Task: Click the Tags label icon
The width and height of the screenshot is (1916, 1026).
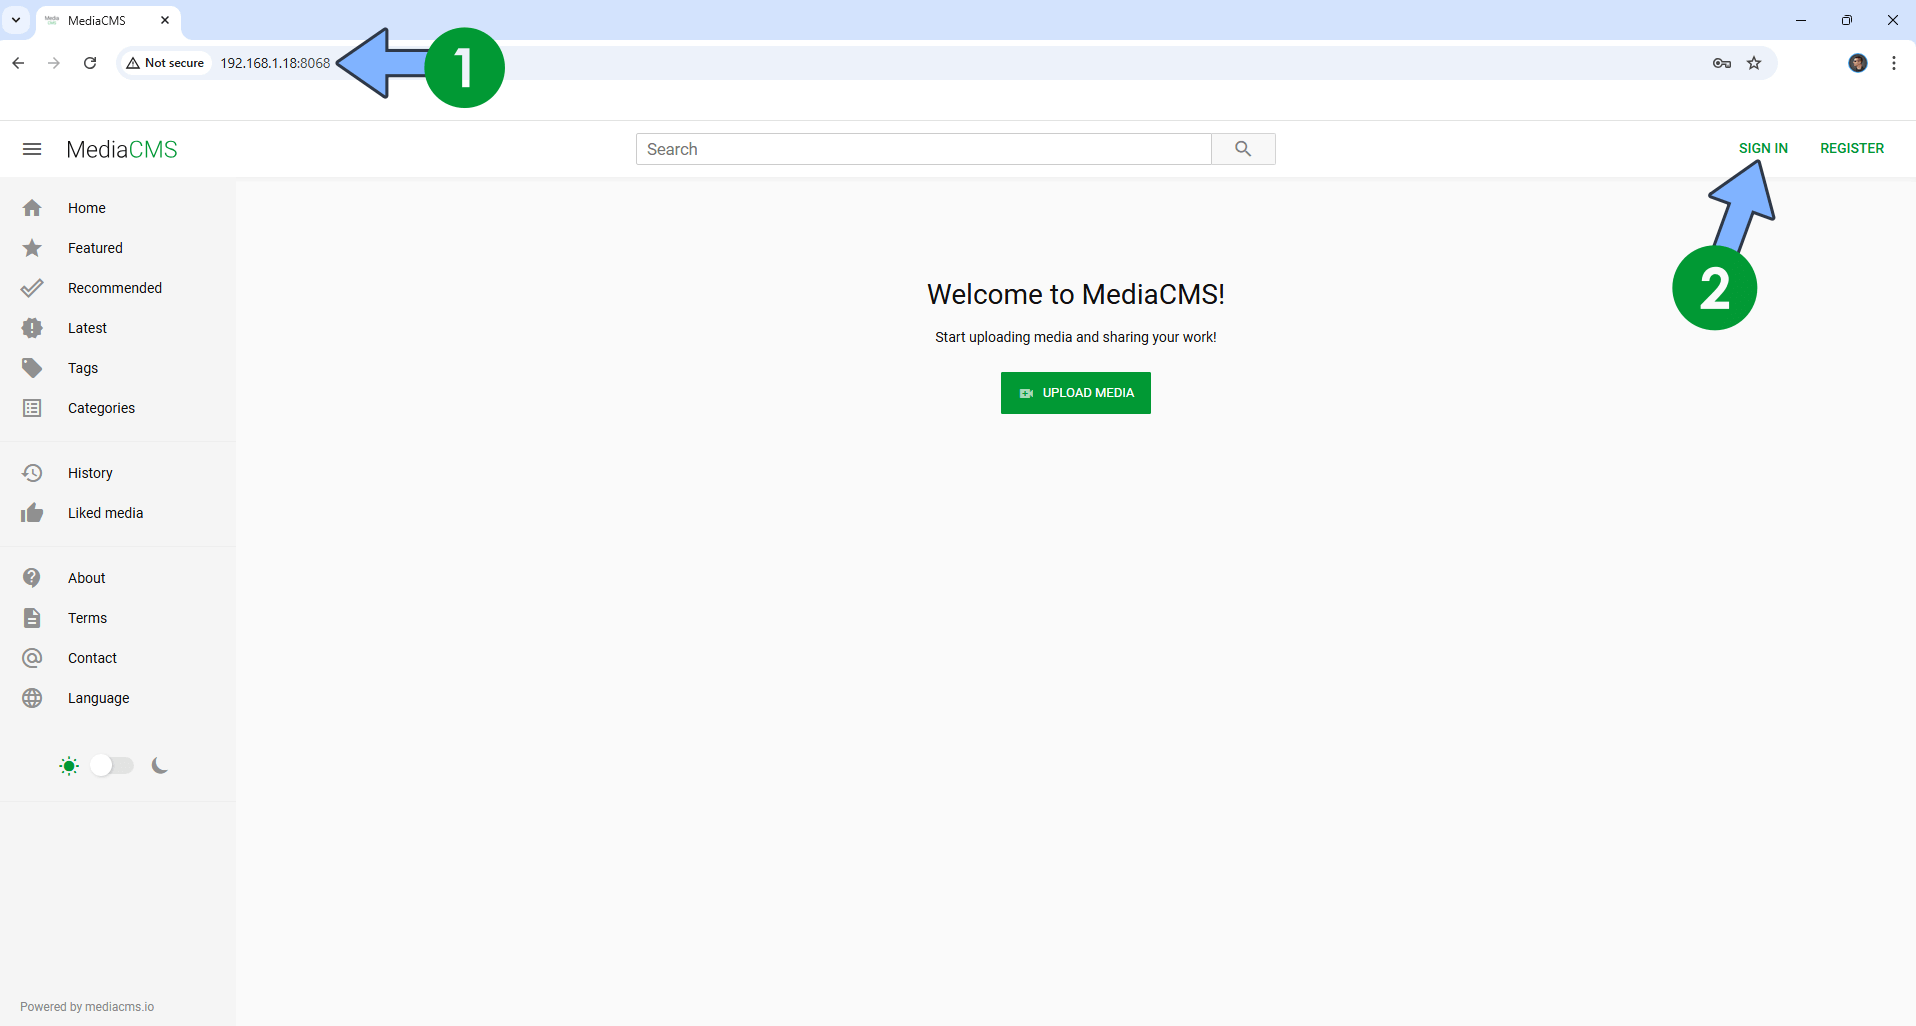Action: (x=32, y=368)
